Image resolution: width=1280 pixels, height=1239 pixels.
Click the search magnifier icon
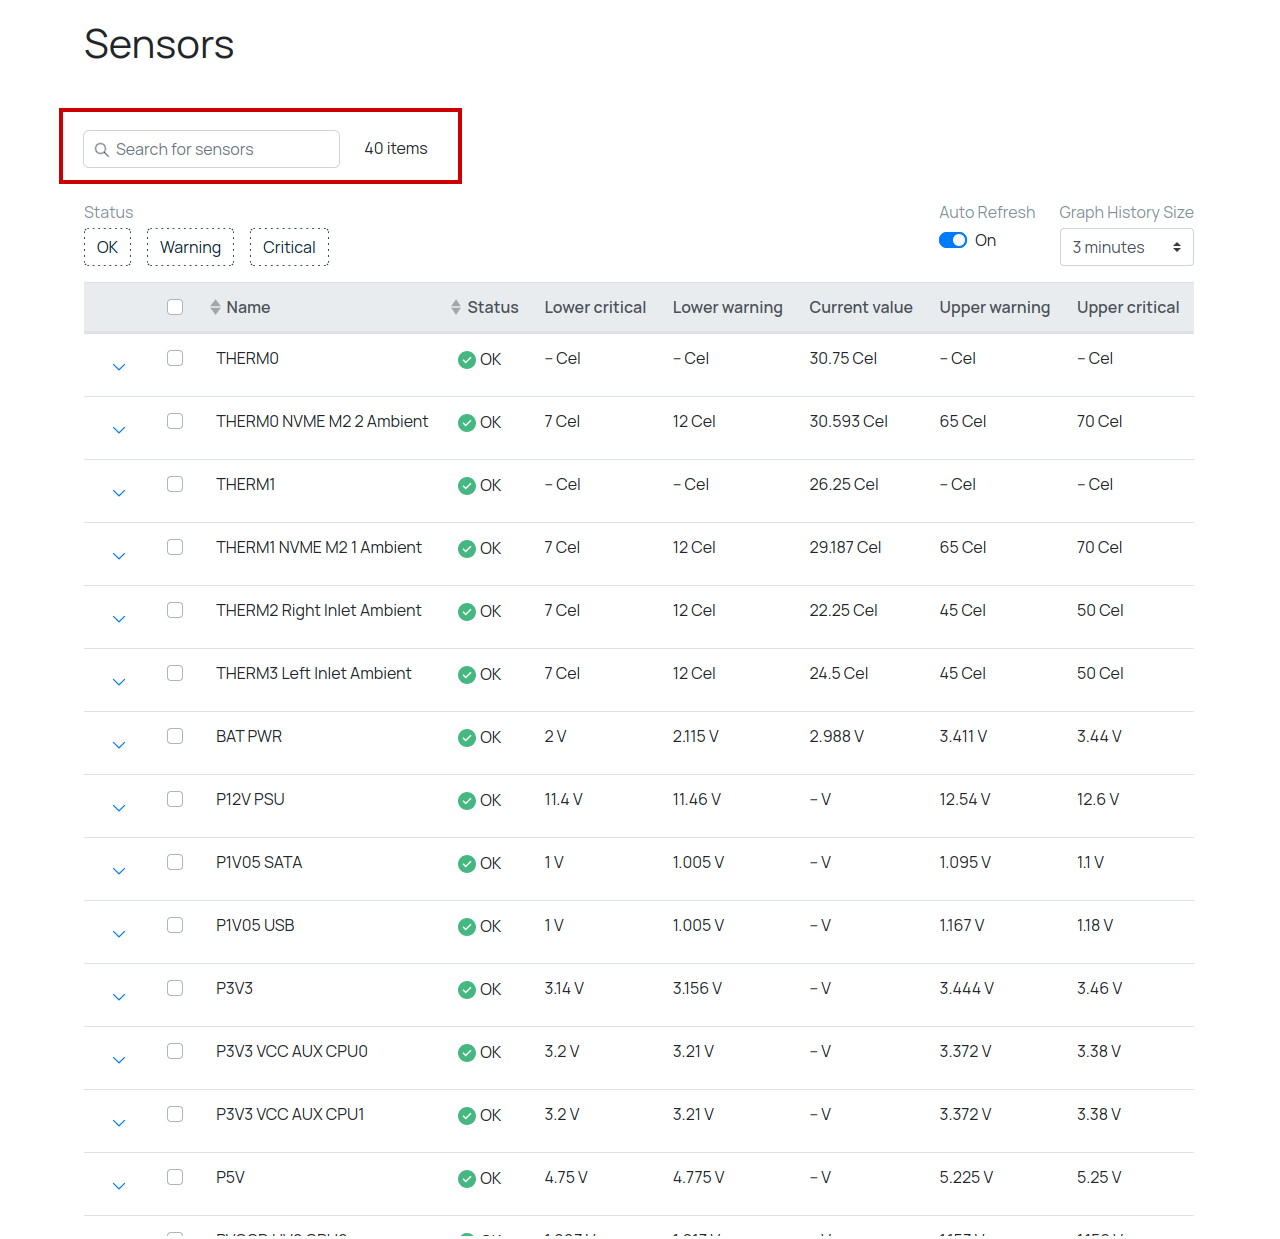click(x=102, y=150)
